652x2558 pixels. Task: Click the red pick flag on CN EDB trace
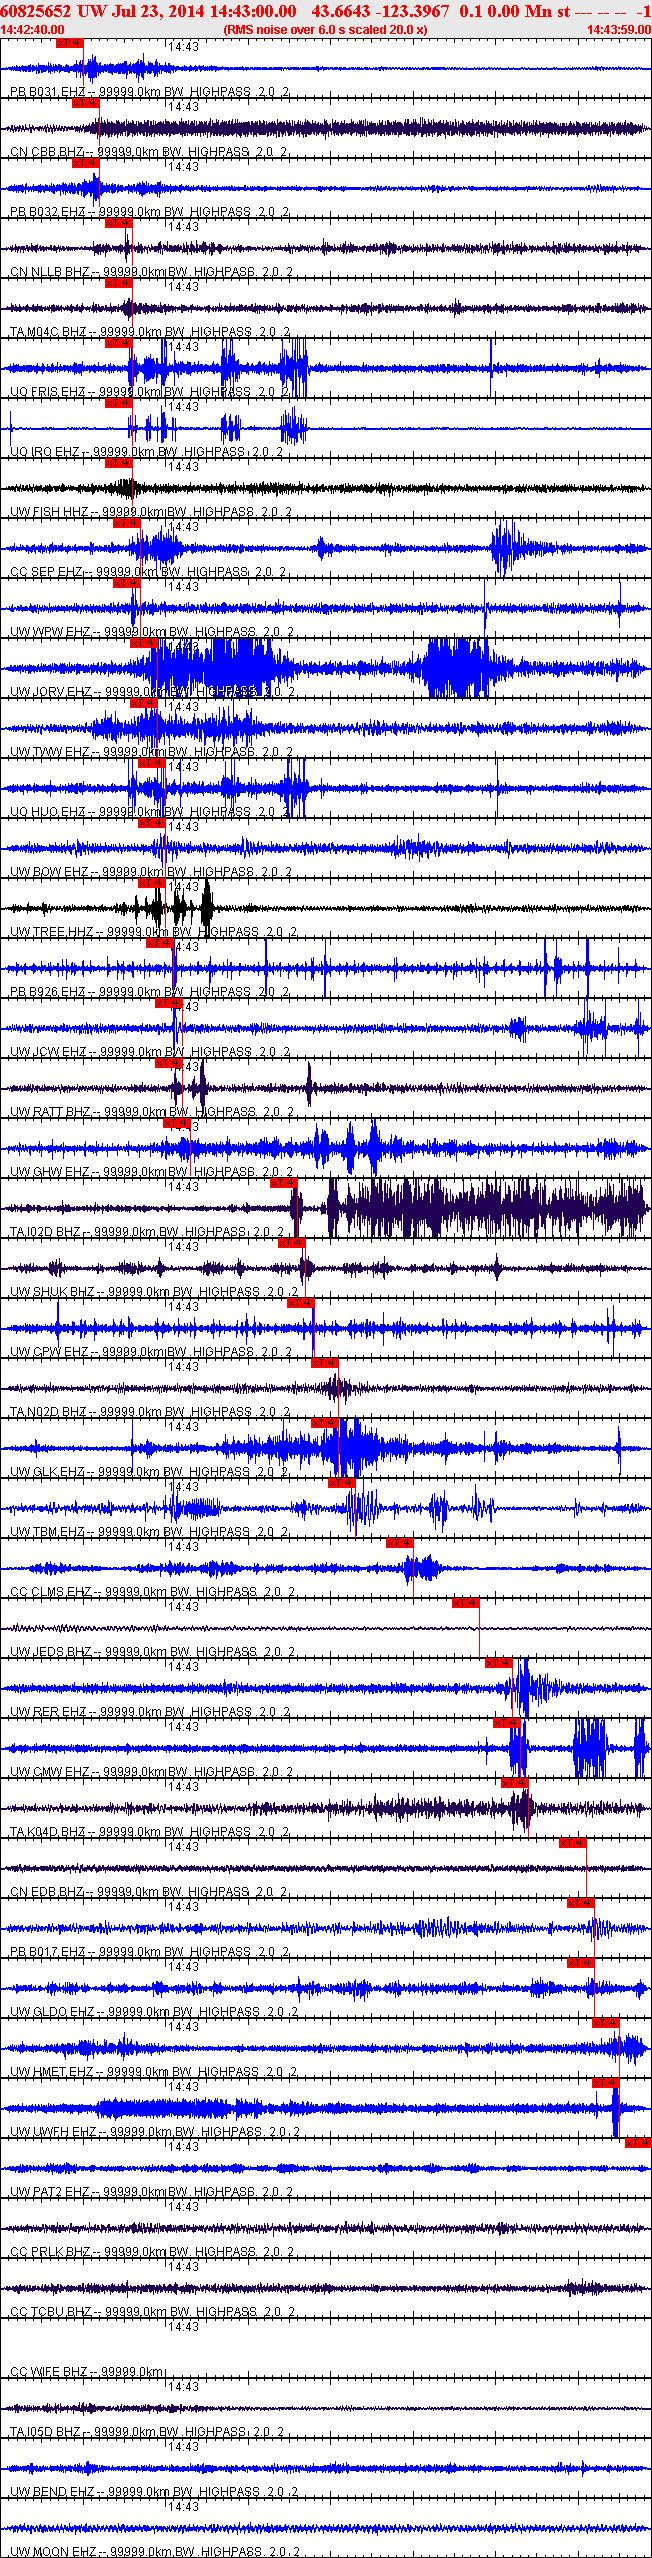pos(572,1843)
